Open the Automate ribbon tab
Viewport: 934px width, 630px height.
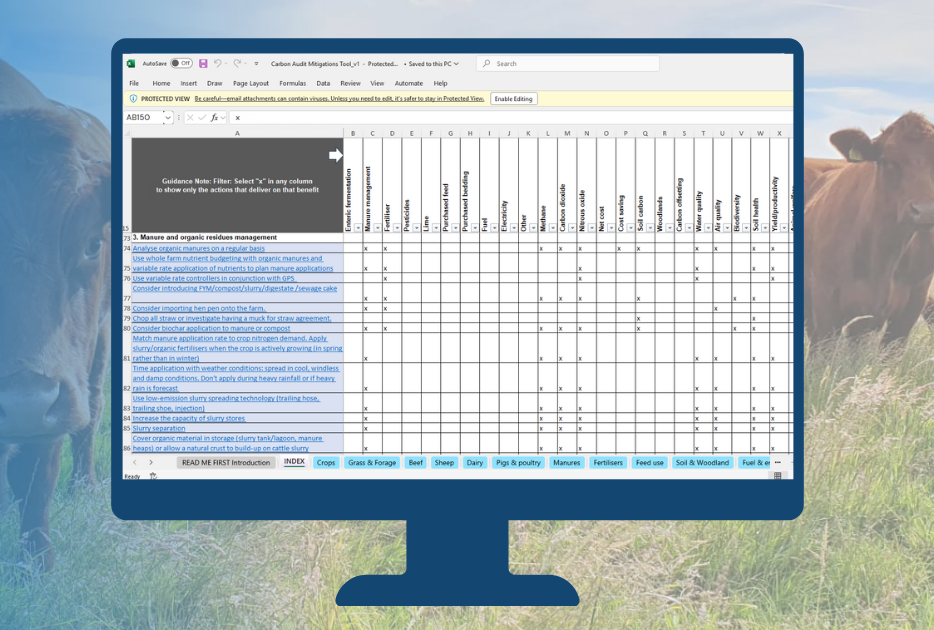coord(409,83)
